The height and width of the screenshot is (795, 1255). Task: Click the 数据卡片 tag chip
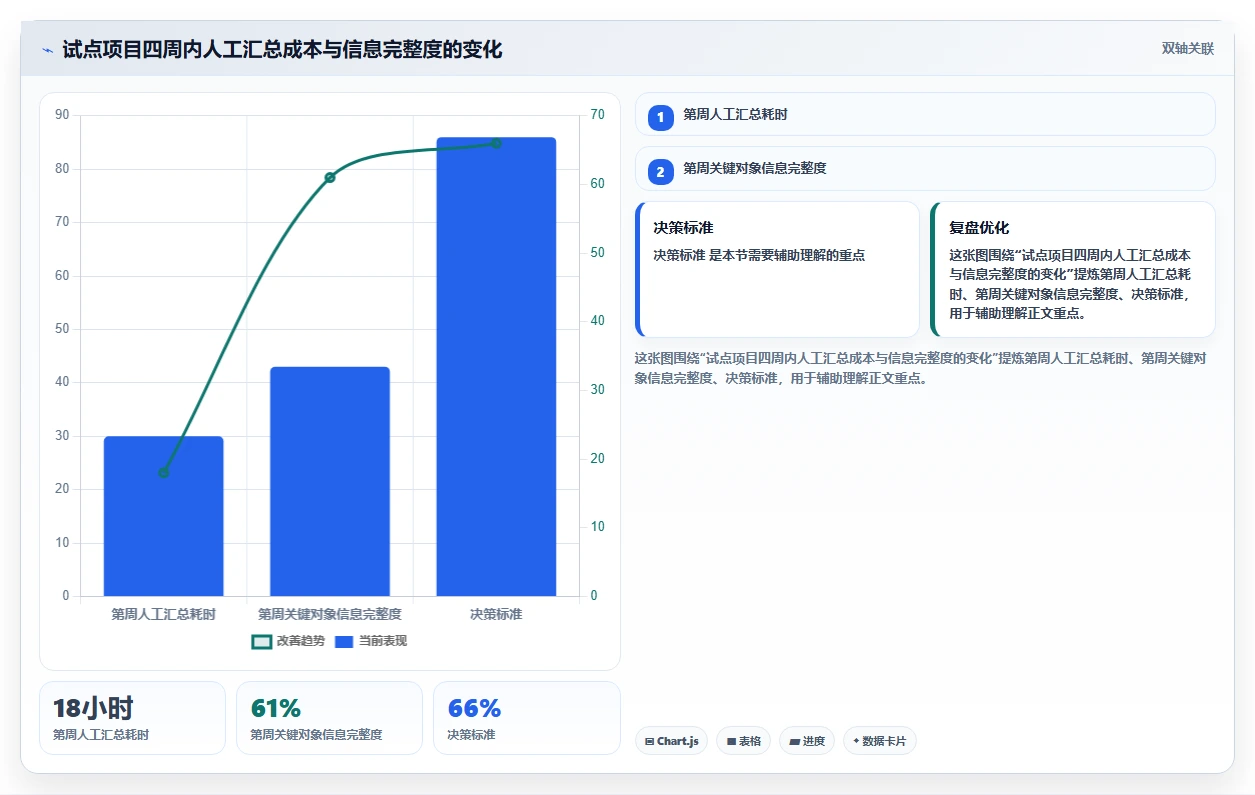pyautogui.click(x=880, y=741)
